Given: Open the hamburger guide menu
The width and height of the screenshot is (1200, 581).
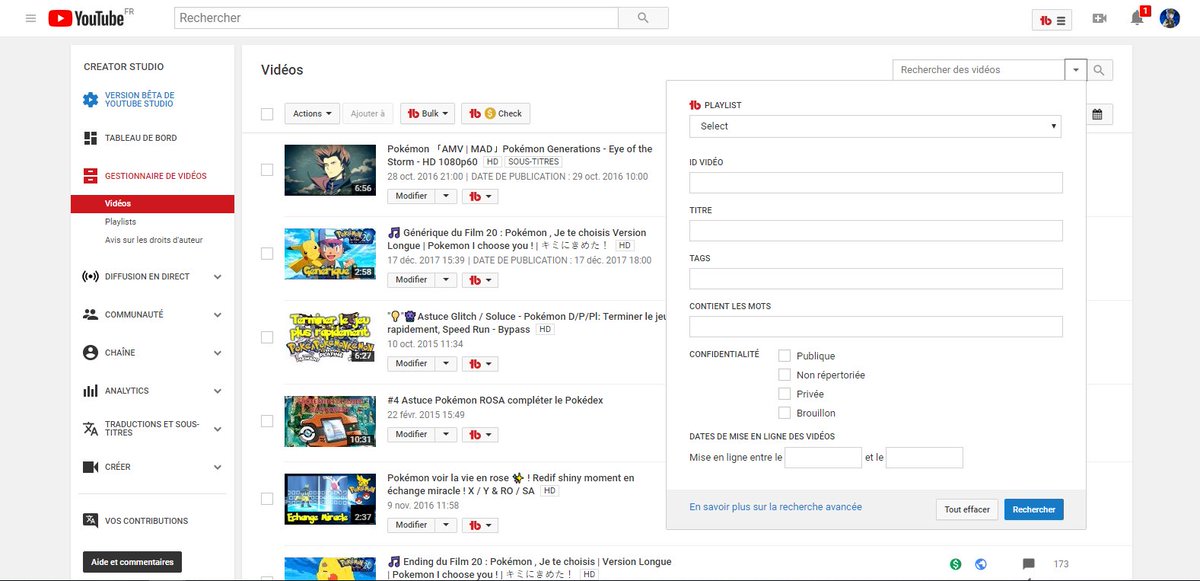Looking at the screenshot, I should (30, 18).
